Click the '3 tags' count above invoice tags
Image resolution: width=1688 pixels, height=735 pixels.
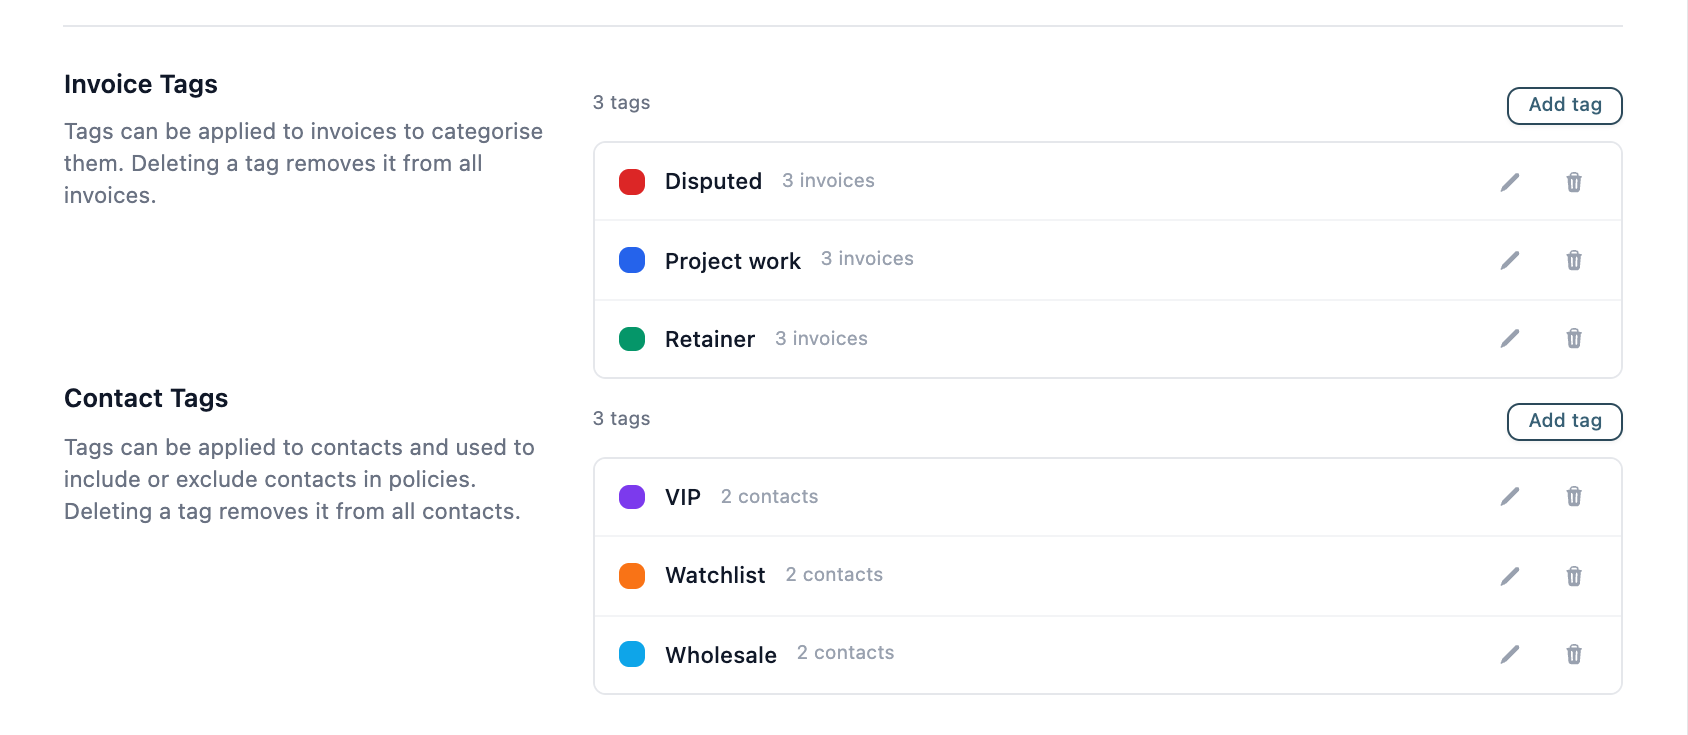(x=621, y=102)
